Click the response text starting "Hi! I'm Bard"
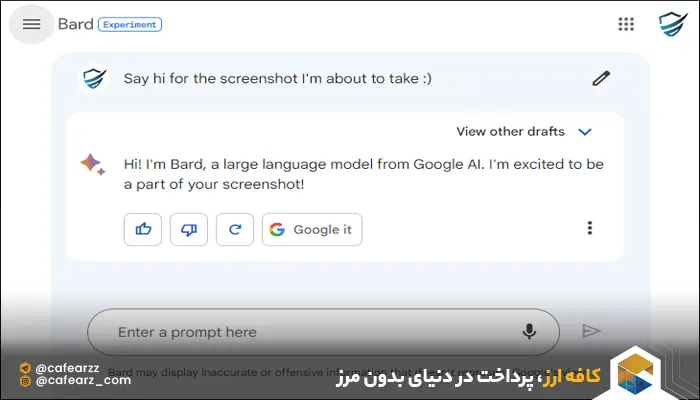This screenshot has width=700, height=400. (363, 174)
